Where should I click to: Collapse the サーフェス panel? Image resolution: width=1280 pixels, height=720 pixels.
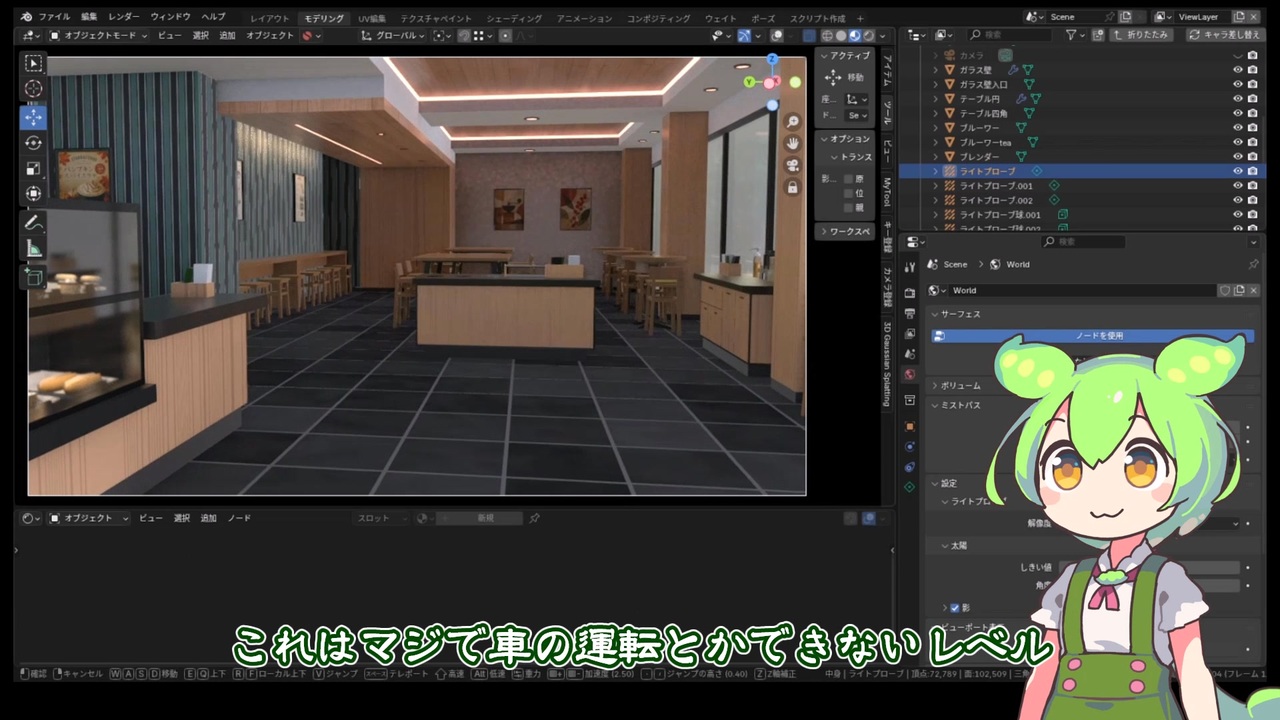click(936, 314)
